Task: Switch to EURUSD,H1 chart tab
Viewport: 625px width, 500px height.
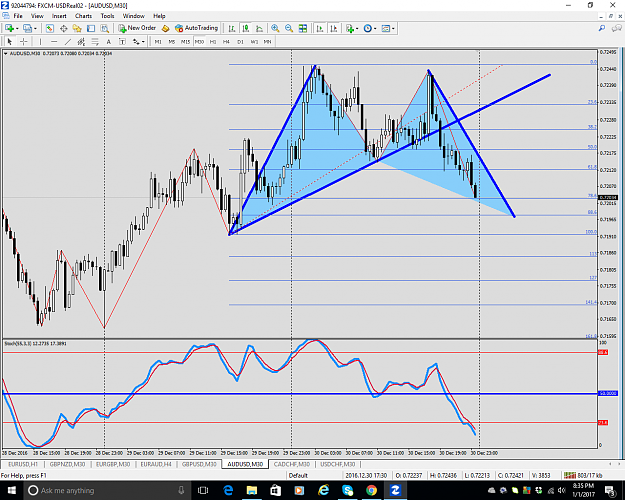Action: 23,464
